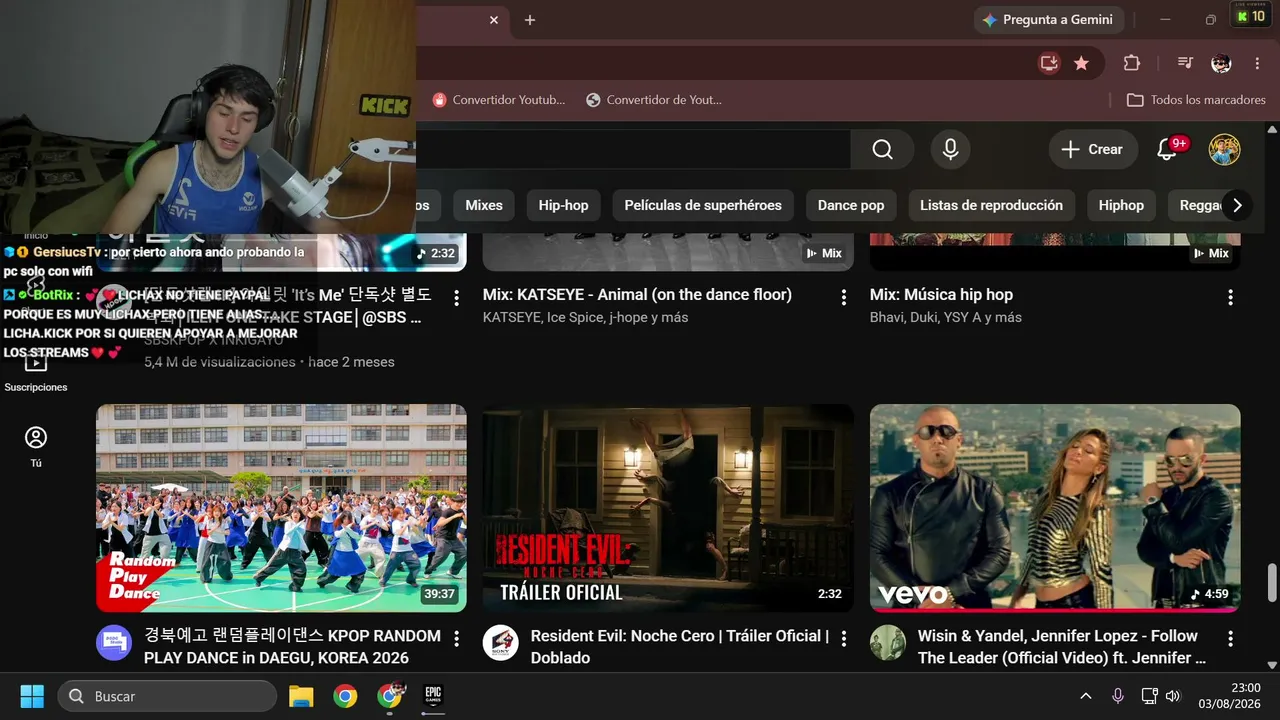
Task: Launch Epic Games from the taskbar
Action: (433, 696)
